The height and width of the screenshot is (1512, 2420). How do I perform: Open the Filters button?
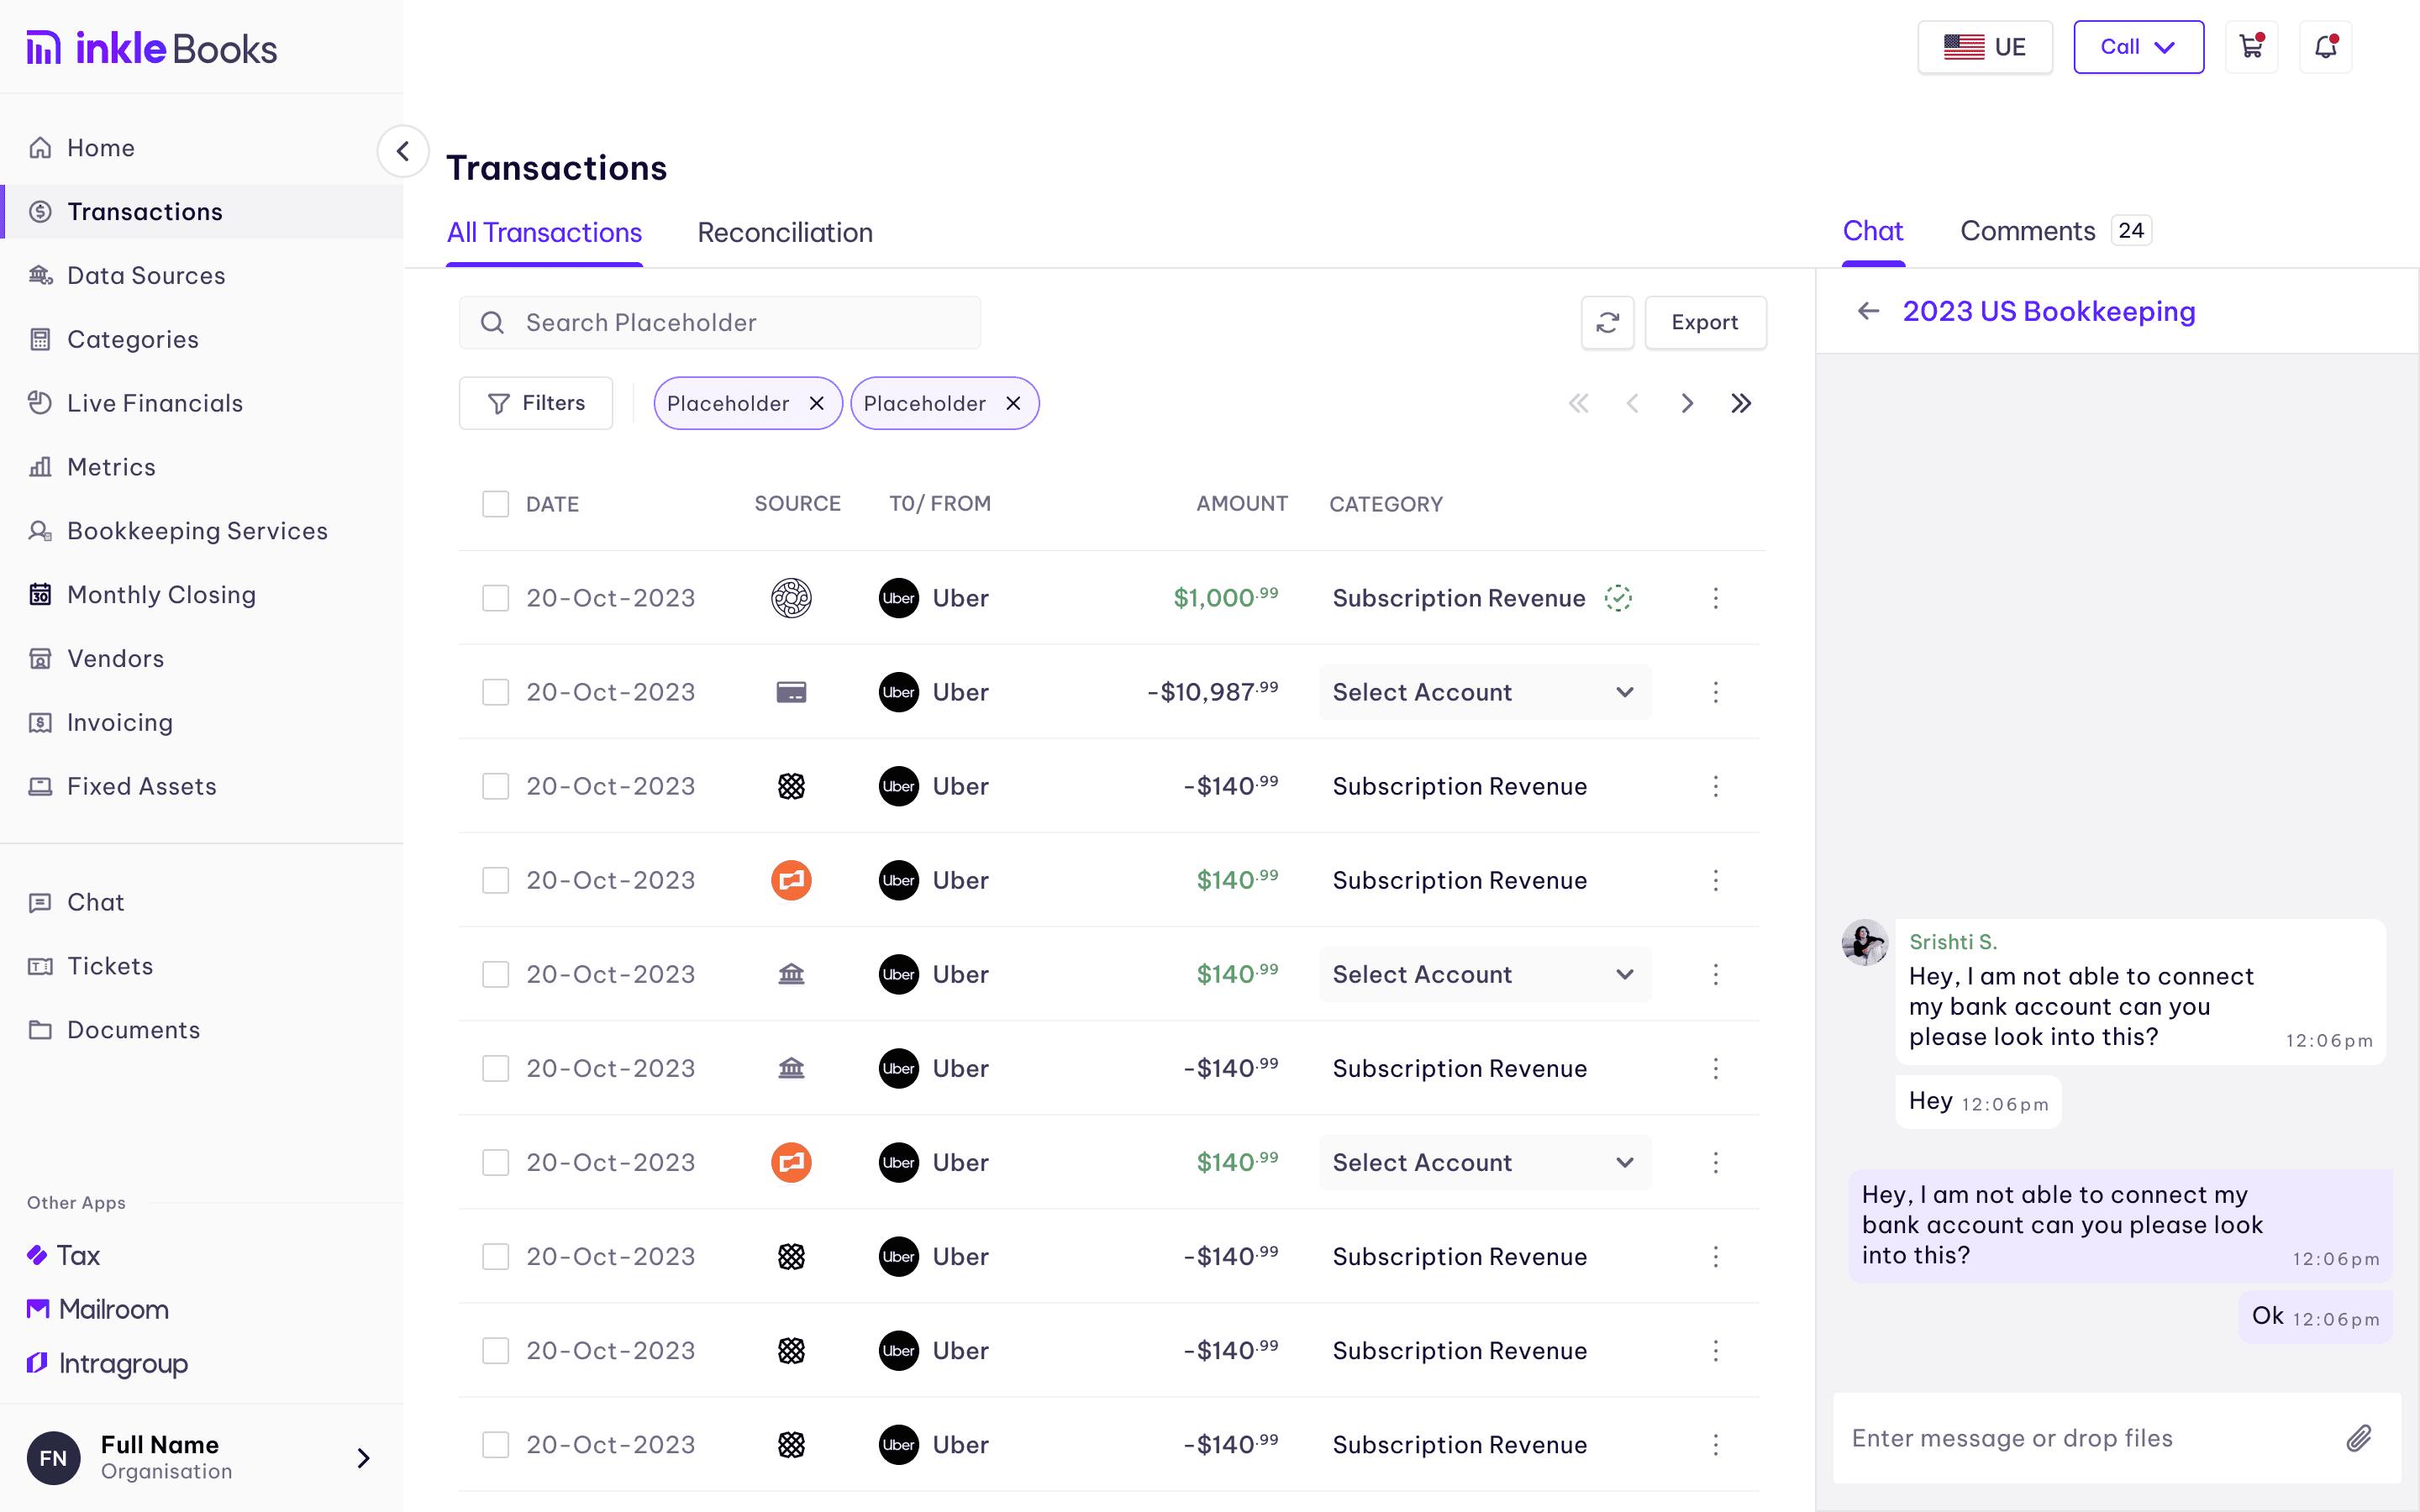[536, 403]
